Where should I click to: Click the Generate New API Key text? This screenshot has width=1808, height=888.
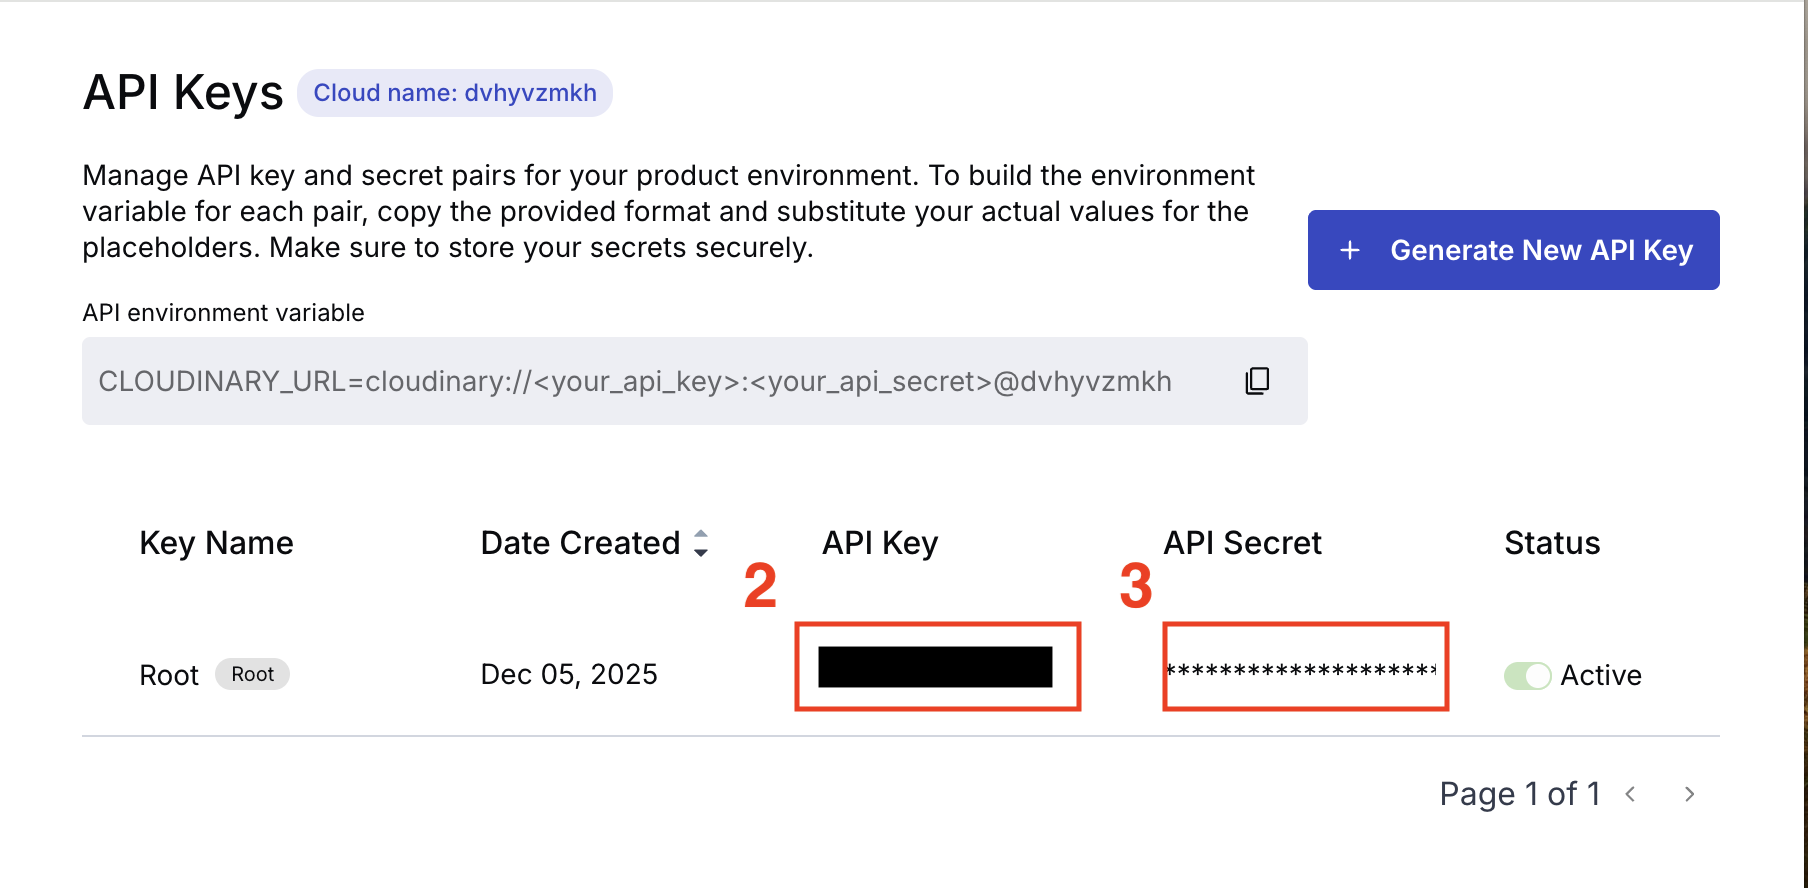[1541, 250]
